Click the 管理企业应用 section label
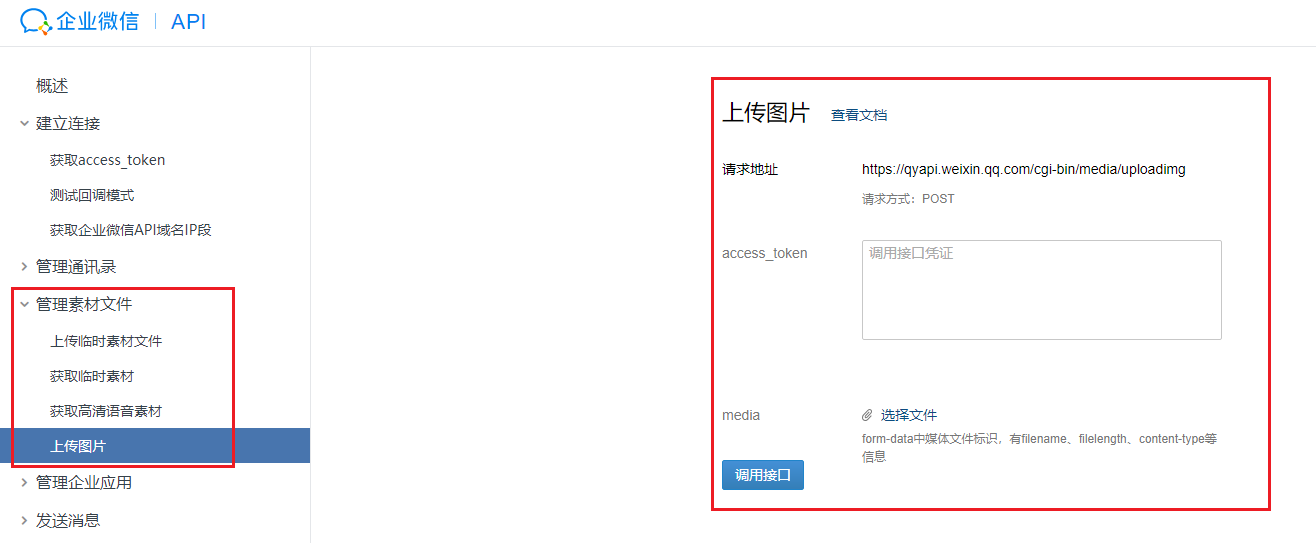The height and width of the screenshot is (543, 1316). pos(84,482)
